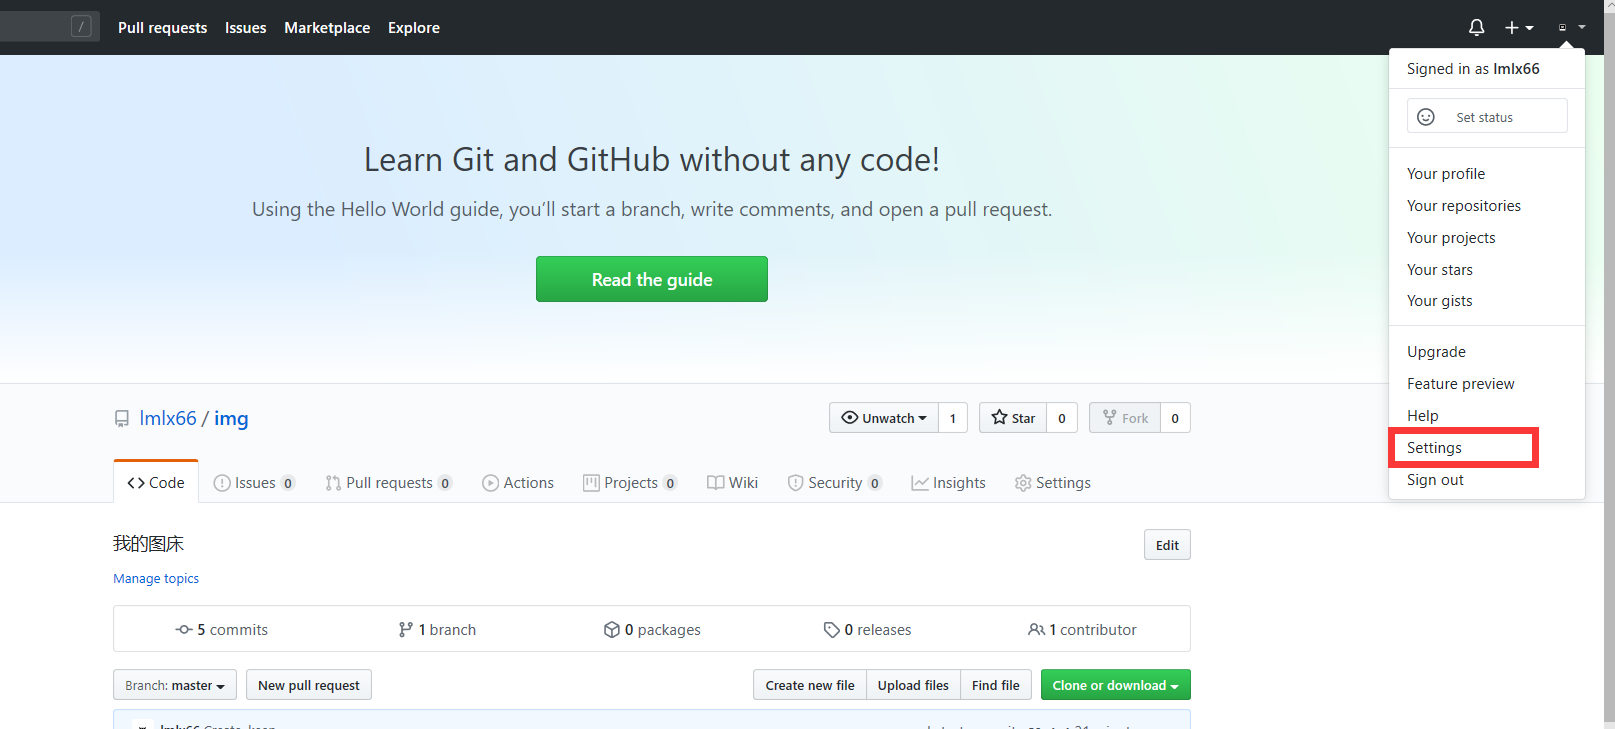Fork the img repository
1615x729 pixels.
[1125, 418]
